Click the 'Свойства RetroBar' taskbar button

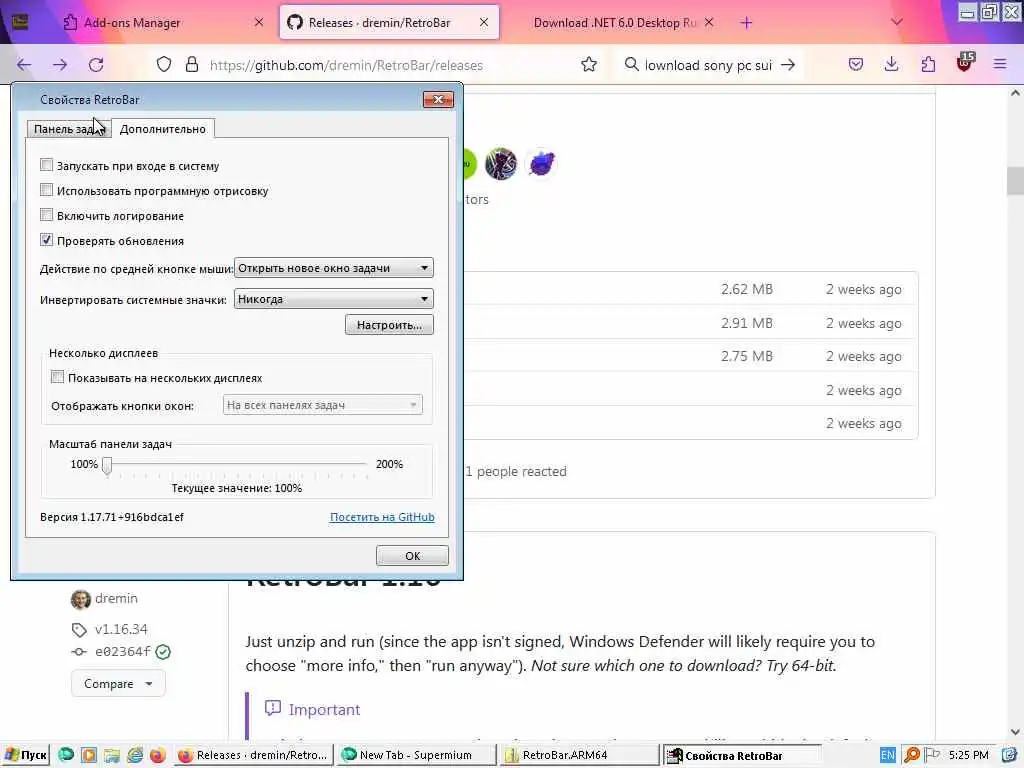[x=743, y=756]
